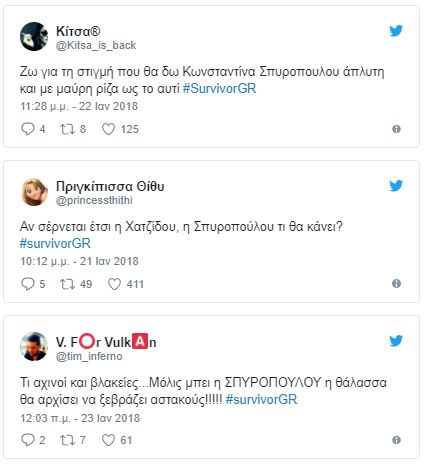Open the @tim_inferno profile handle
The width and height of the screenshot is (424, 466).
[89, 356]
